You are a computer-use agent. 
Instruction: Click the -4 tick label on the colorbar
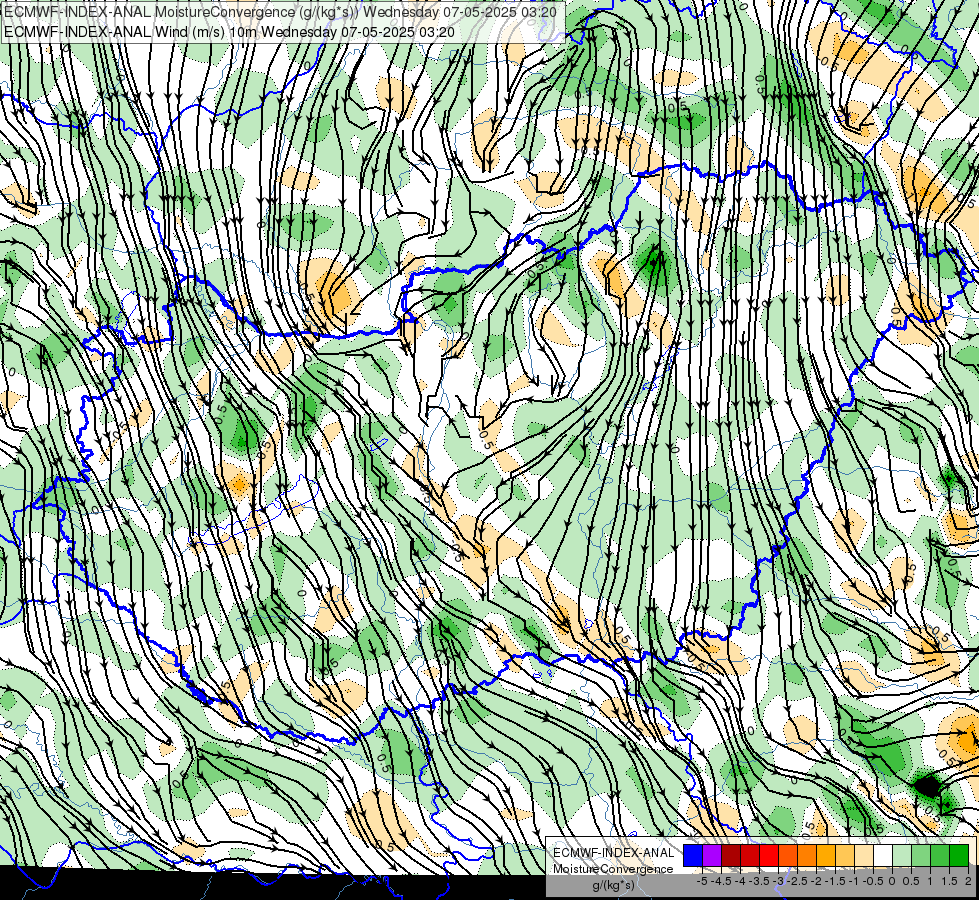740,881
